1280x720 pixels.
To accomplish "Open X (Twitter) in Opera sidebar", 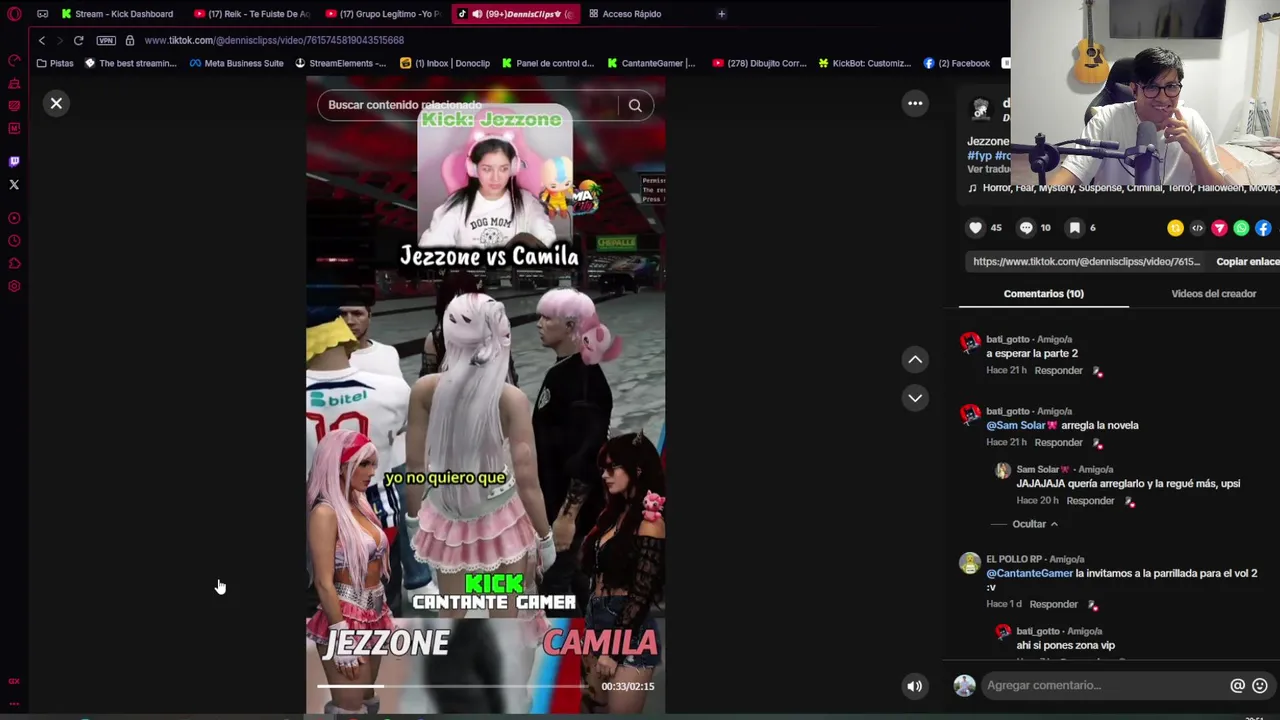I will [x=14, y=184].
